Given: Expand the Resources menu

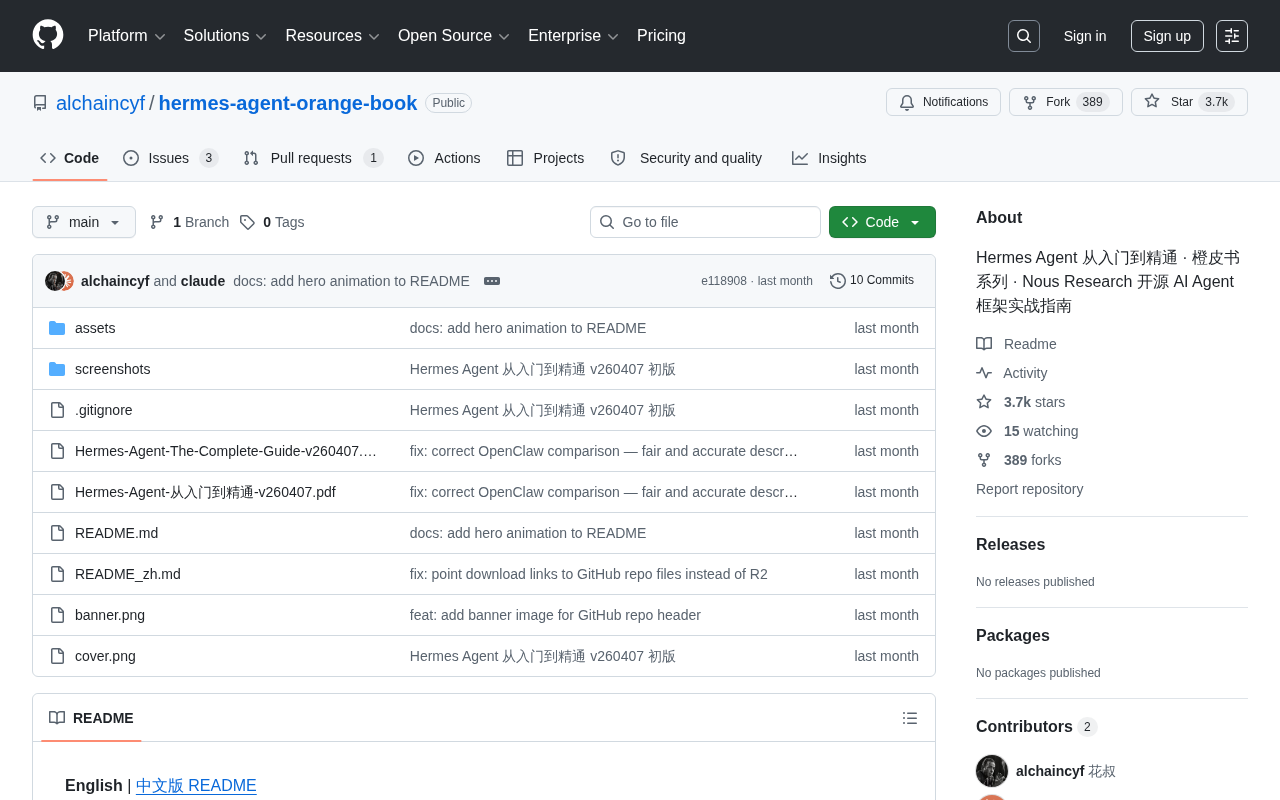Looking at the screenshot, I should click(x=332, y=36).
